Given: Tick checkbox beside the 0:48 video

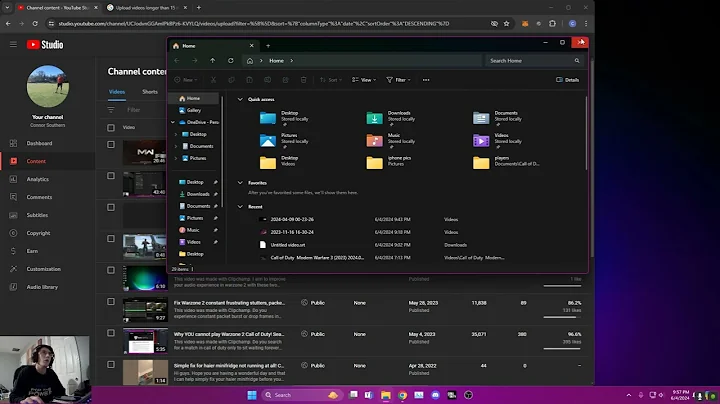Looking at the screenshot, I should (111, 239).
